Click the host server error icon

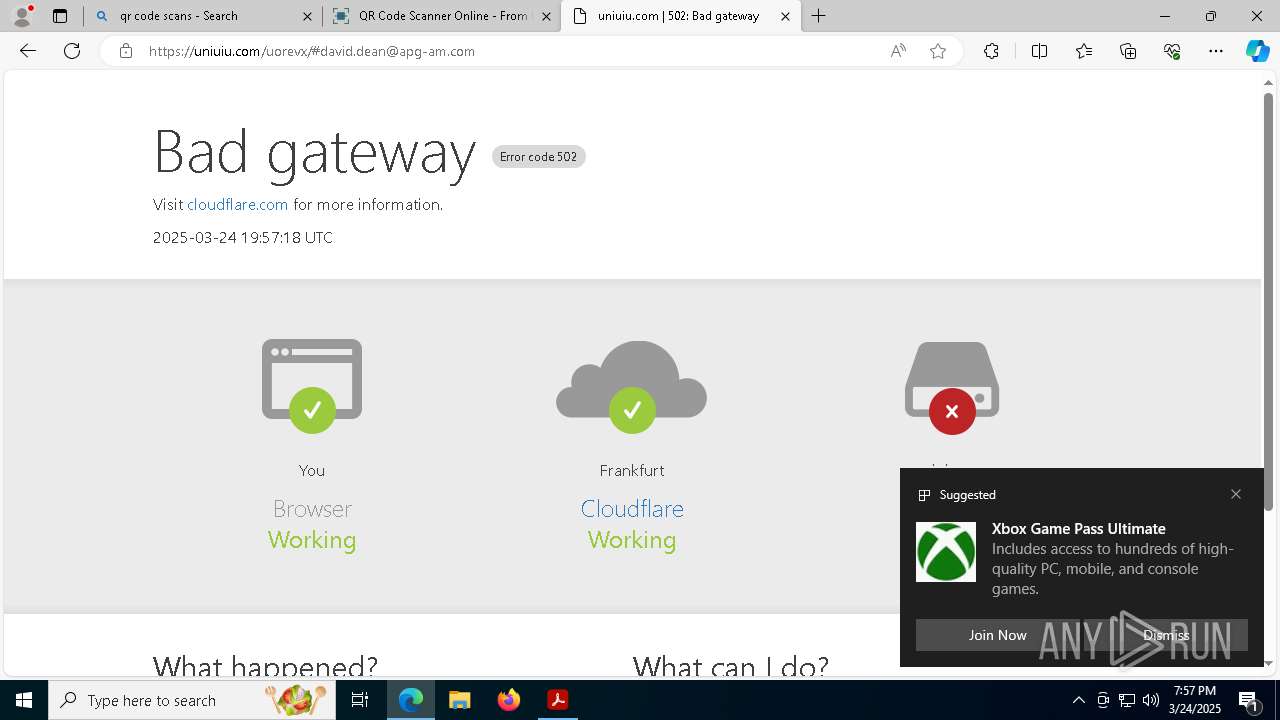[952, 388]
